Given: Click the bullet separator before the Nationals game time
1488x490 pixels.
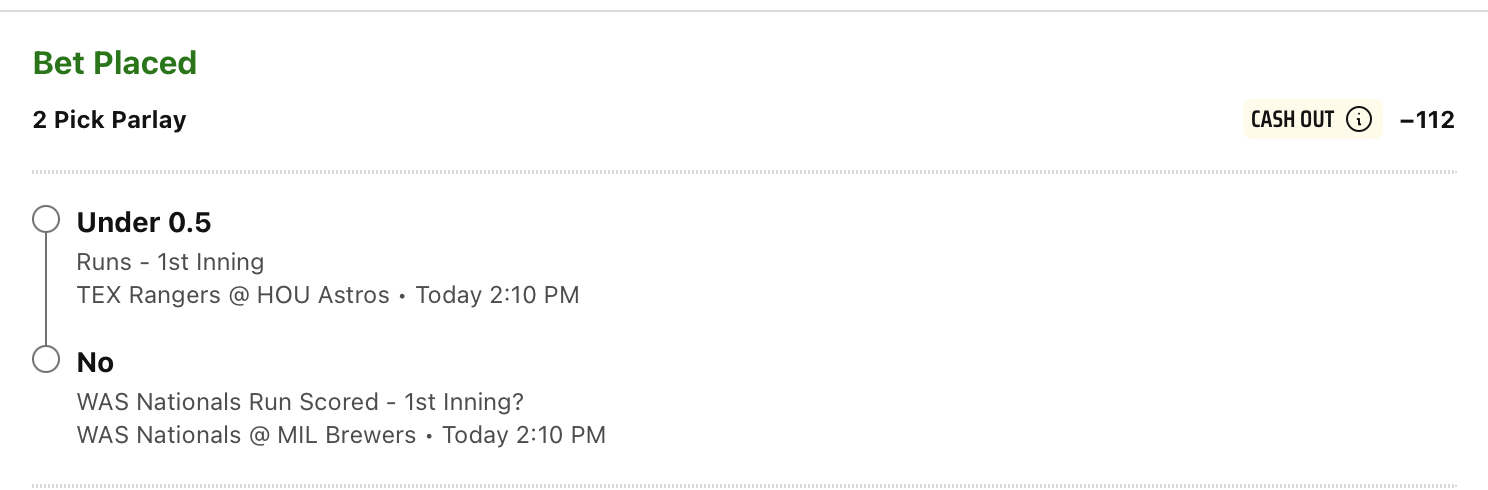Looking at the screenshot, I should coord(429,436).
